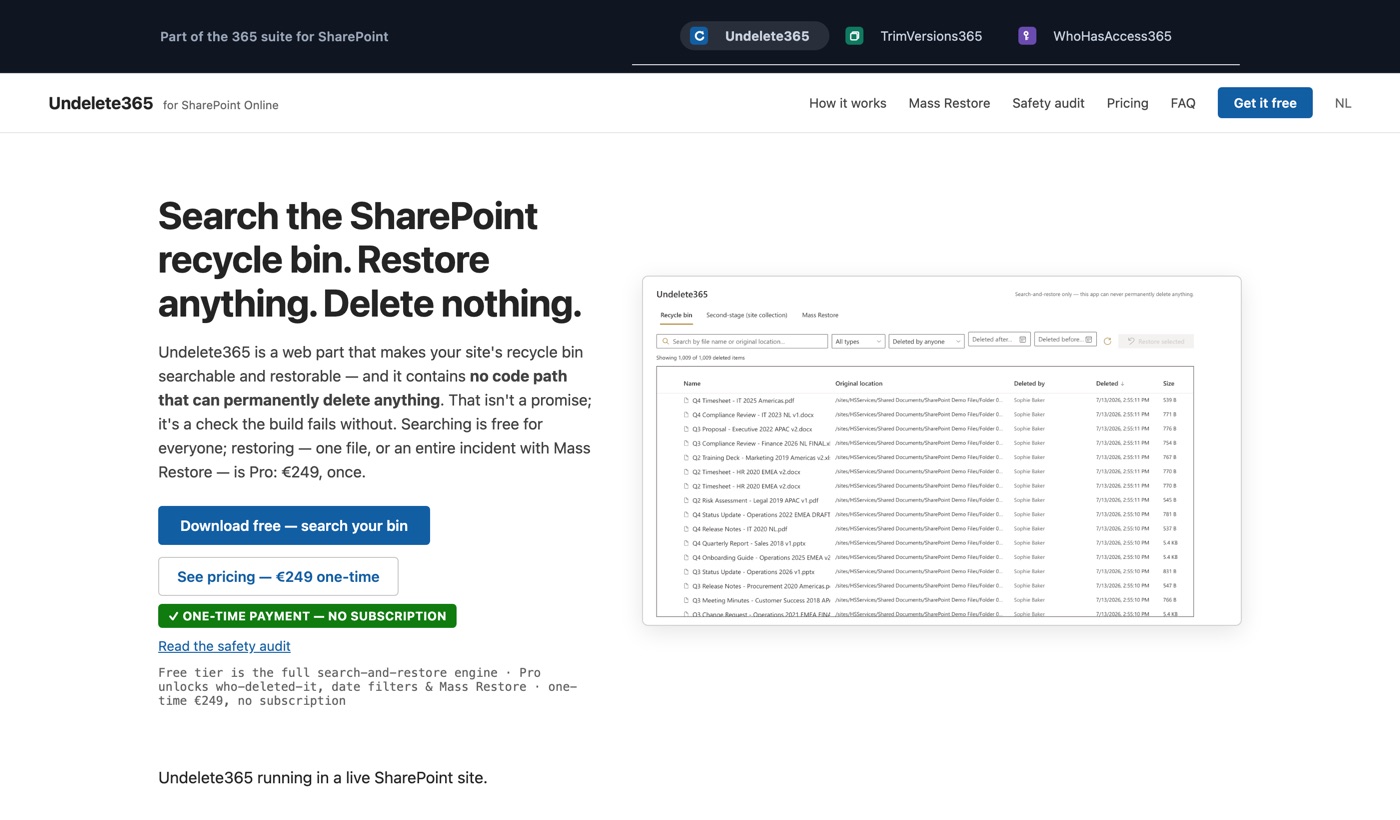Switch language to NL
This screenshot has width=1400, height=820.
click(1343, 103)
